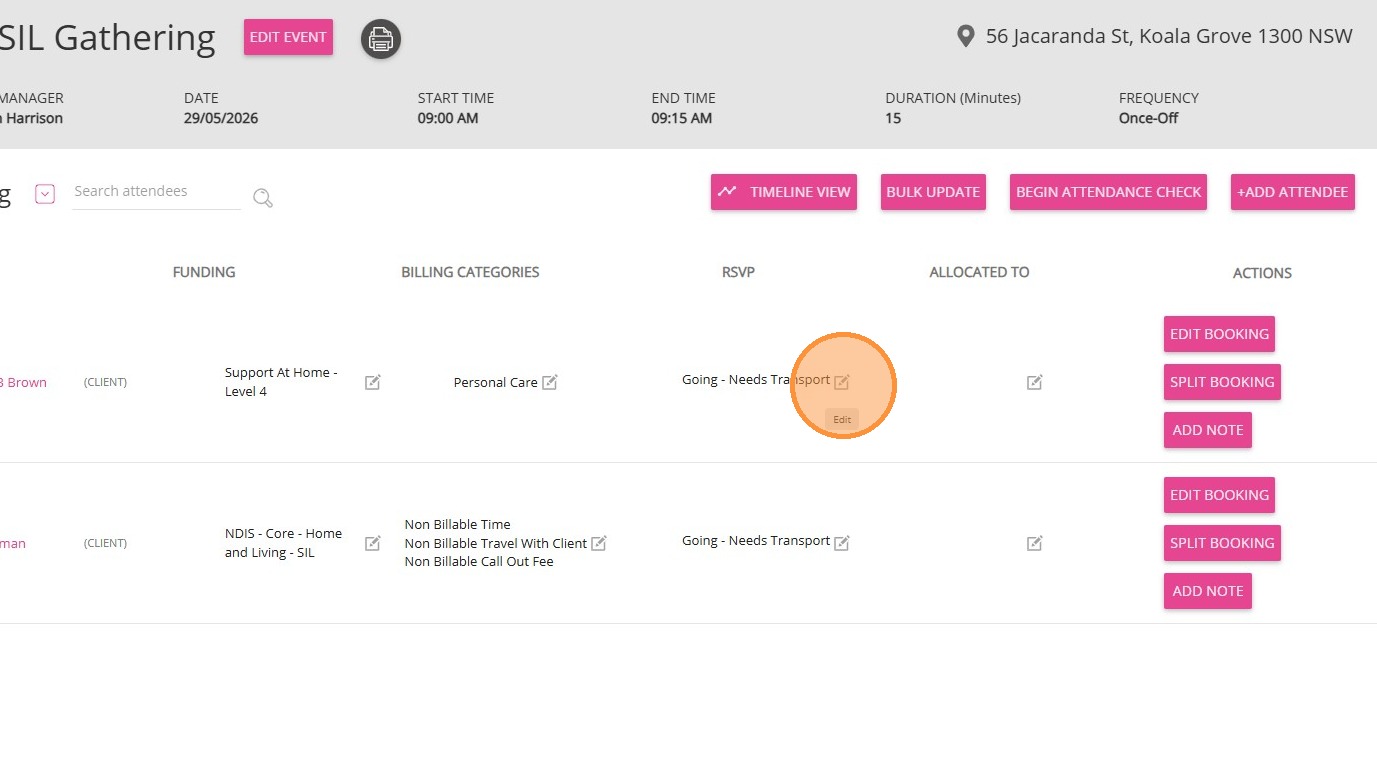Split Booking for Brown's row
Image resolution: width=1377 pixels, height=769 pixels.
1222,382
